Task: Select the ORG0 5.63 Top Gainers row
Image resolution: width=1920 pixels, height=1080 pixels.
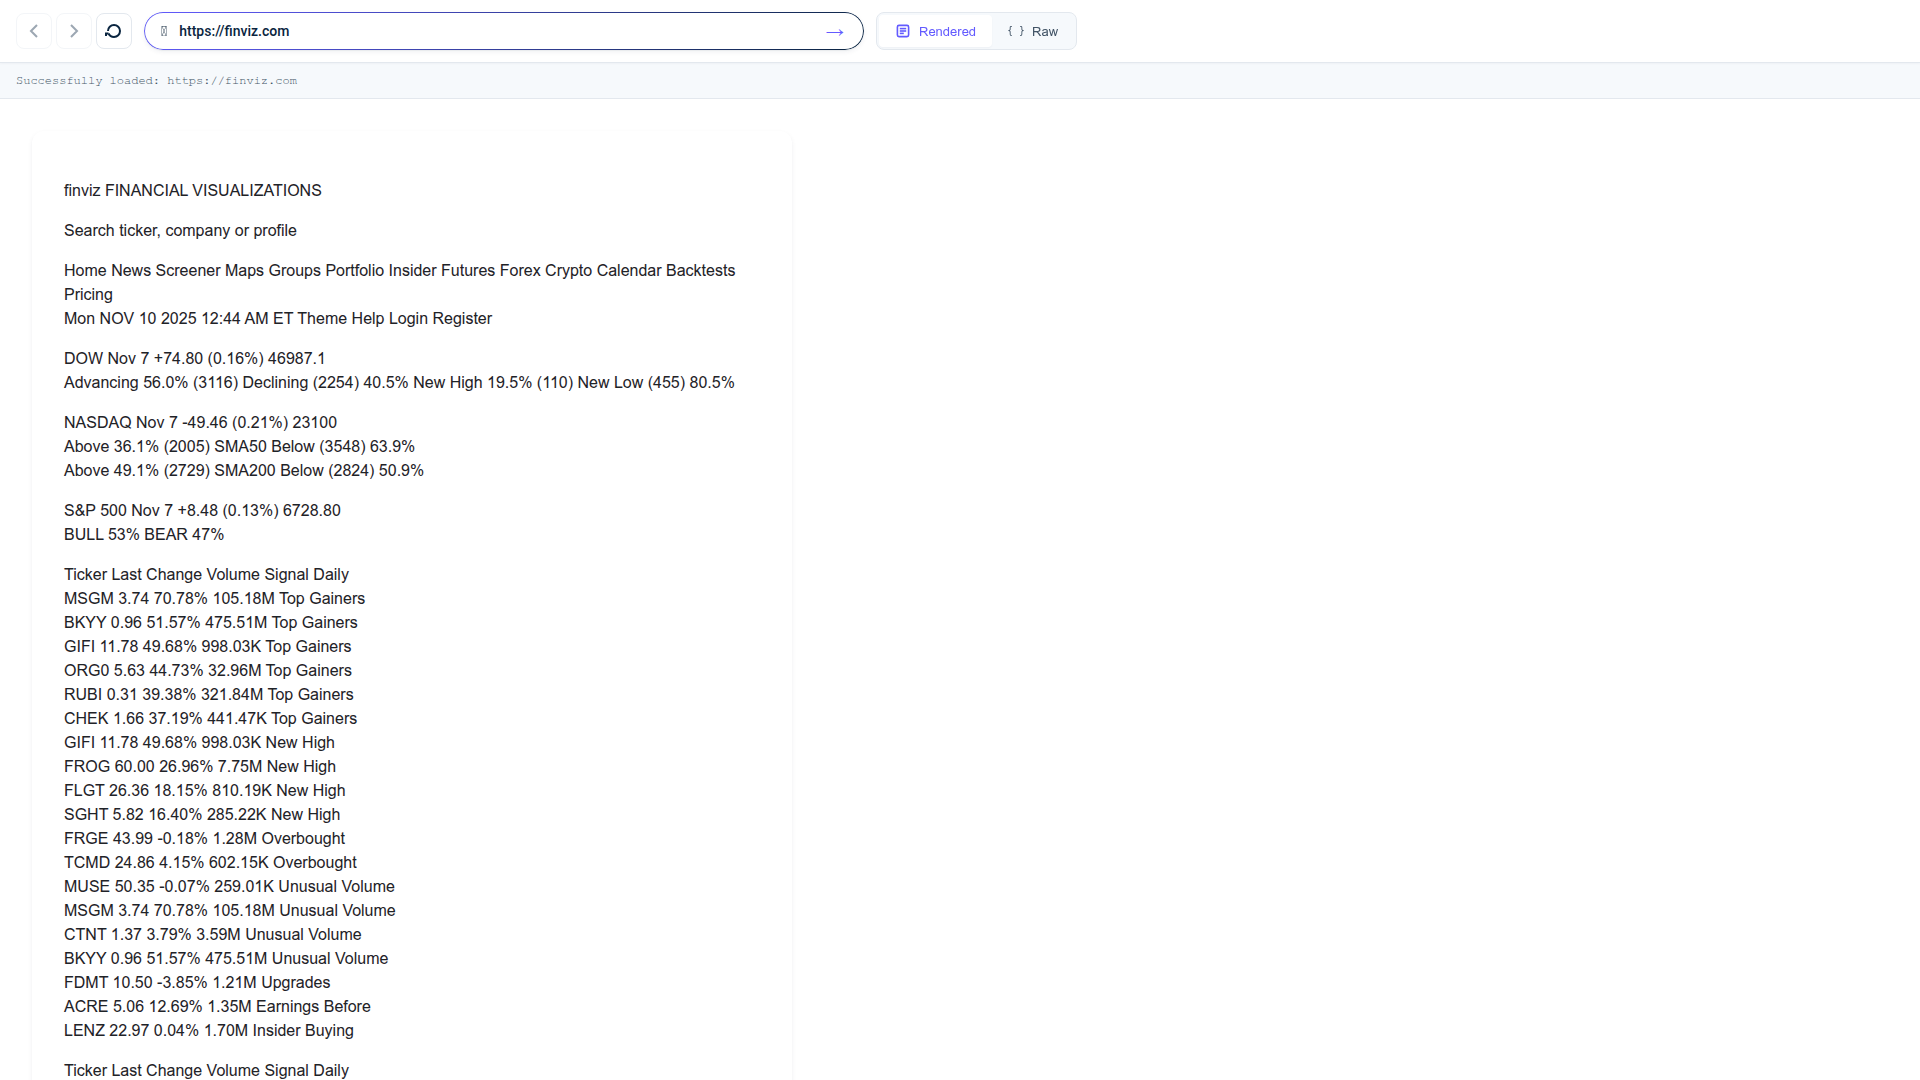Action: coord(208,670)
